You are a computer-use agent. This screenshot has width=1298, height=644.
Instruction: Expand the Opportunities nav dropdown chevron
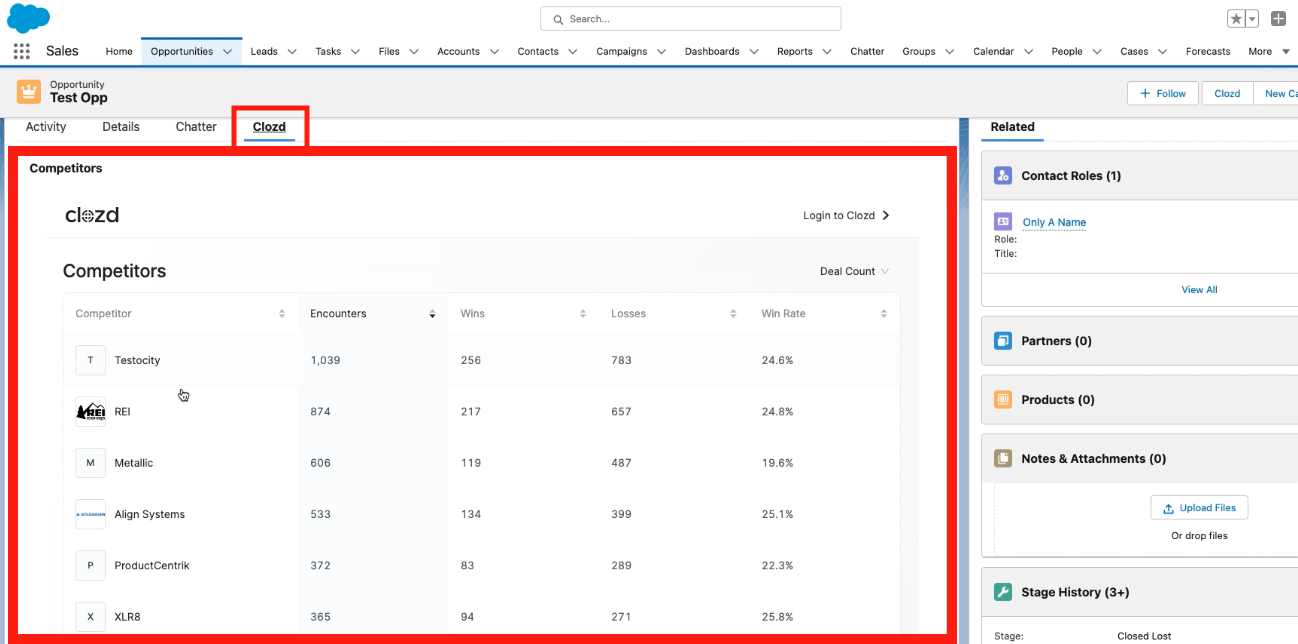click(228, 51)
